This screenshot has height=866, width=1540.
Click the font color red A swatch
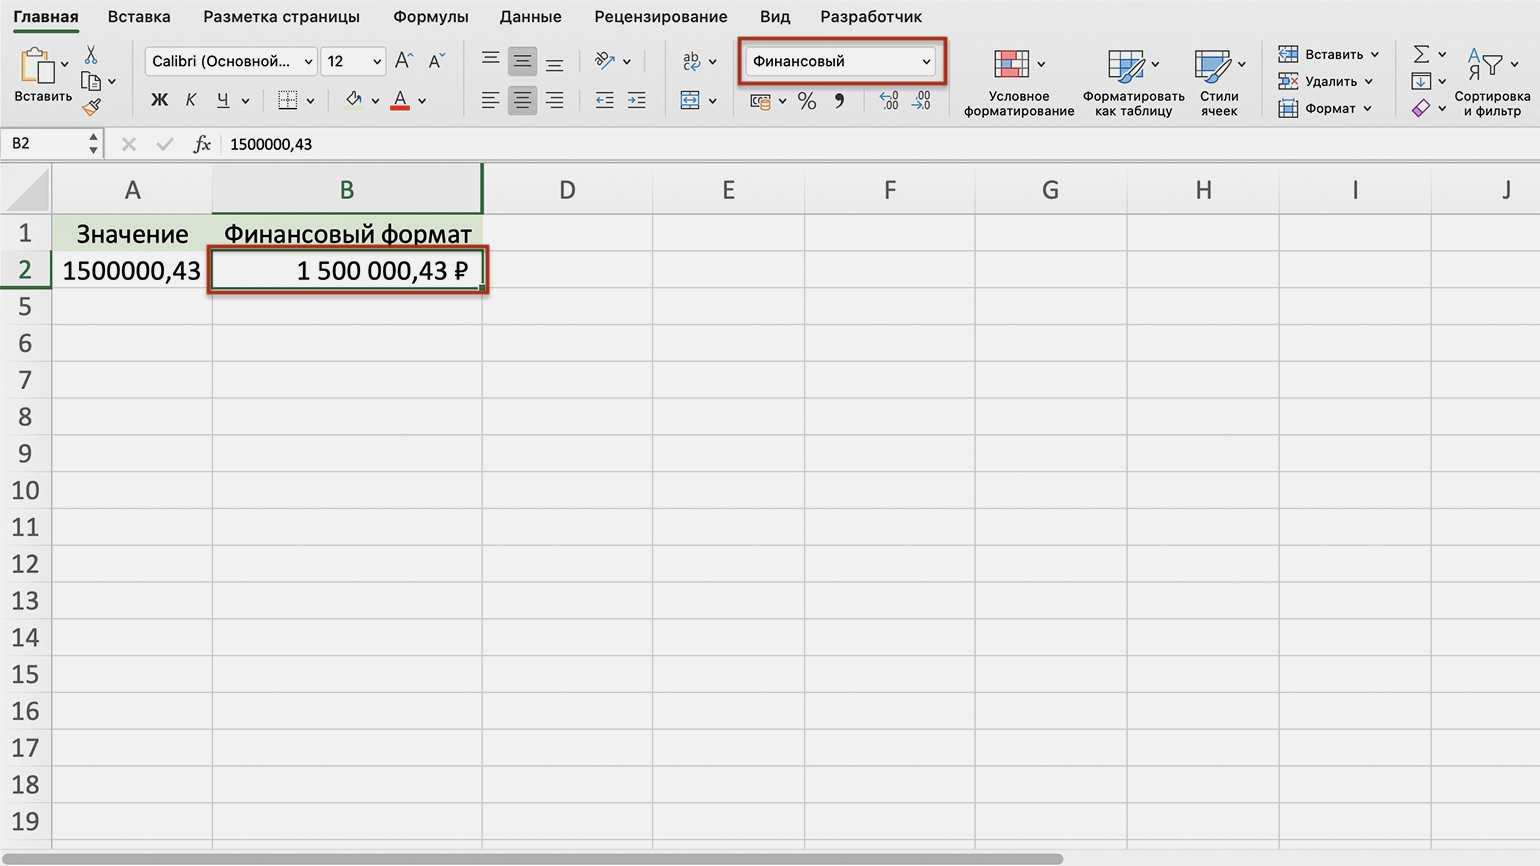pyautogui.click(x=400, y=101)
